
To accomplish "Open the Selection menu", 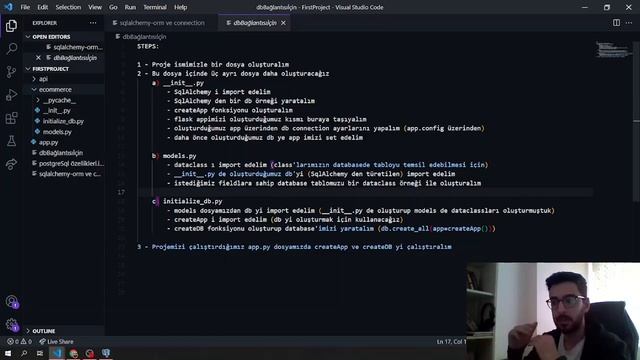I will coord(68,7).
